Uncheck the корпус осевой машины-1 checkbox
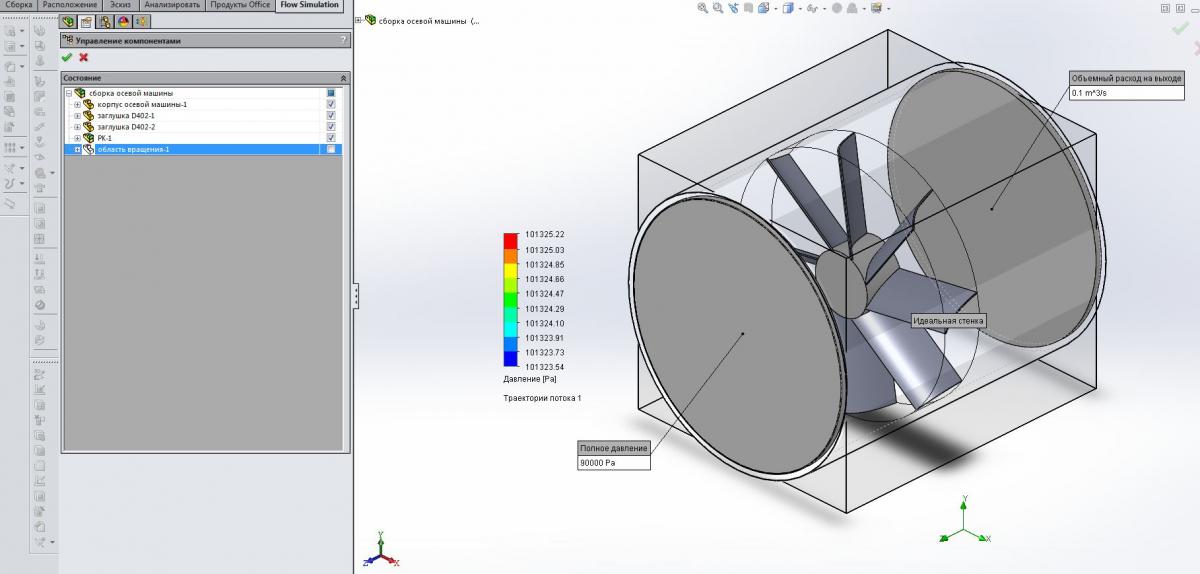The height and width of the screenshot is (574, 1200). coord(331,104)
